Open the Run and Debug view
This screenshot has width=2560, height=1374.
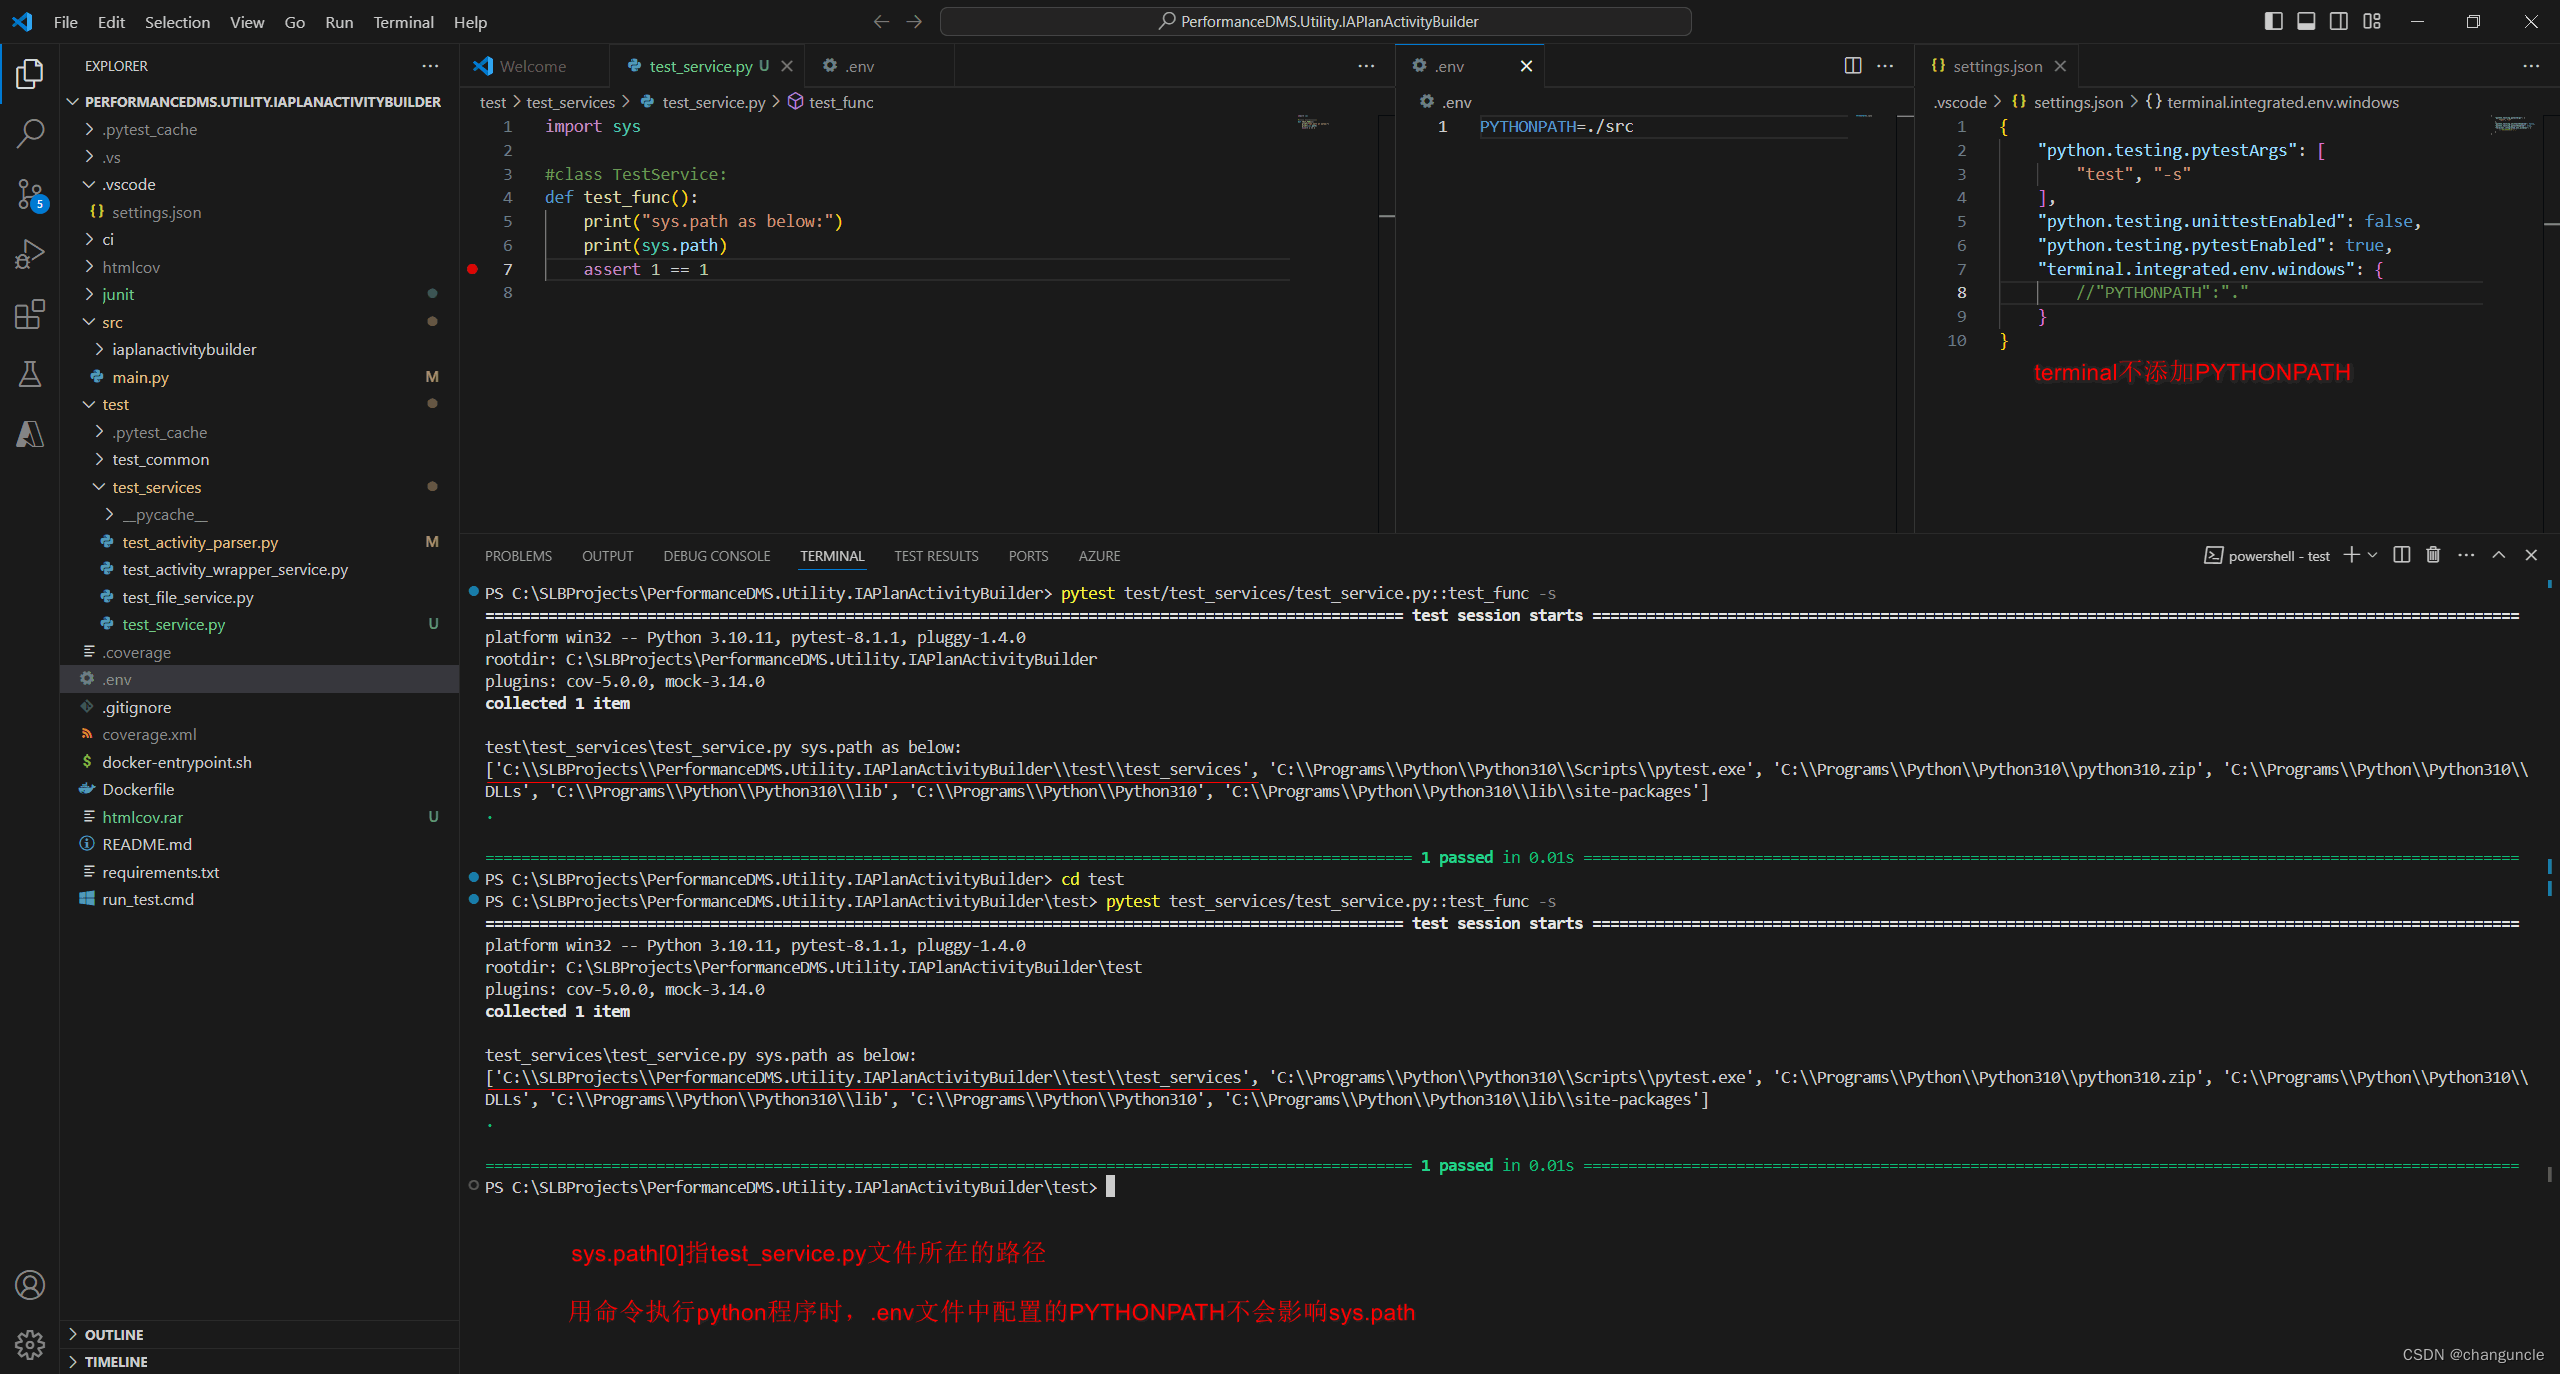coord(30,254)
